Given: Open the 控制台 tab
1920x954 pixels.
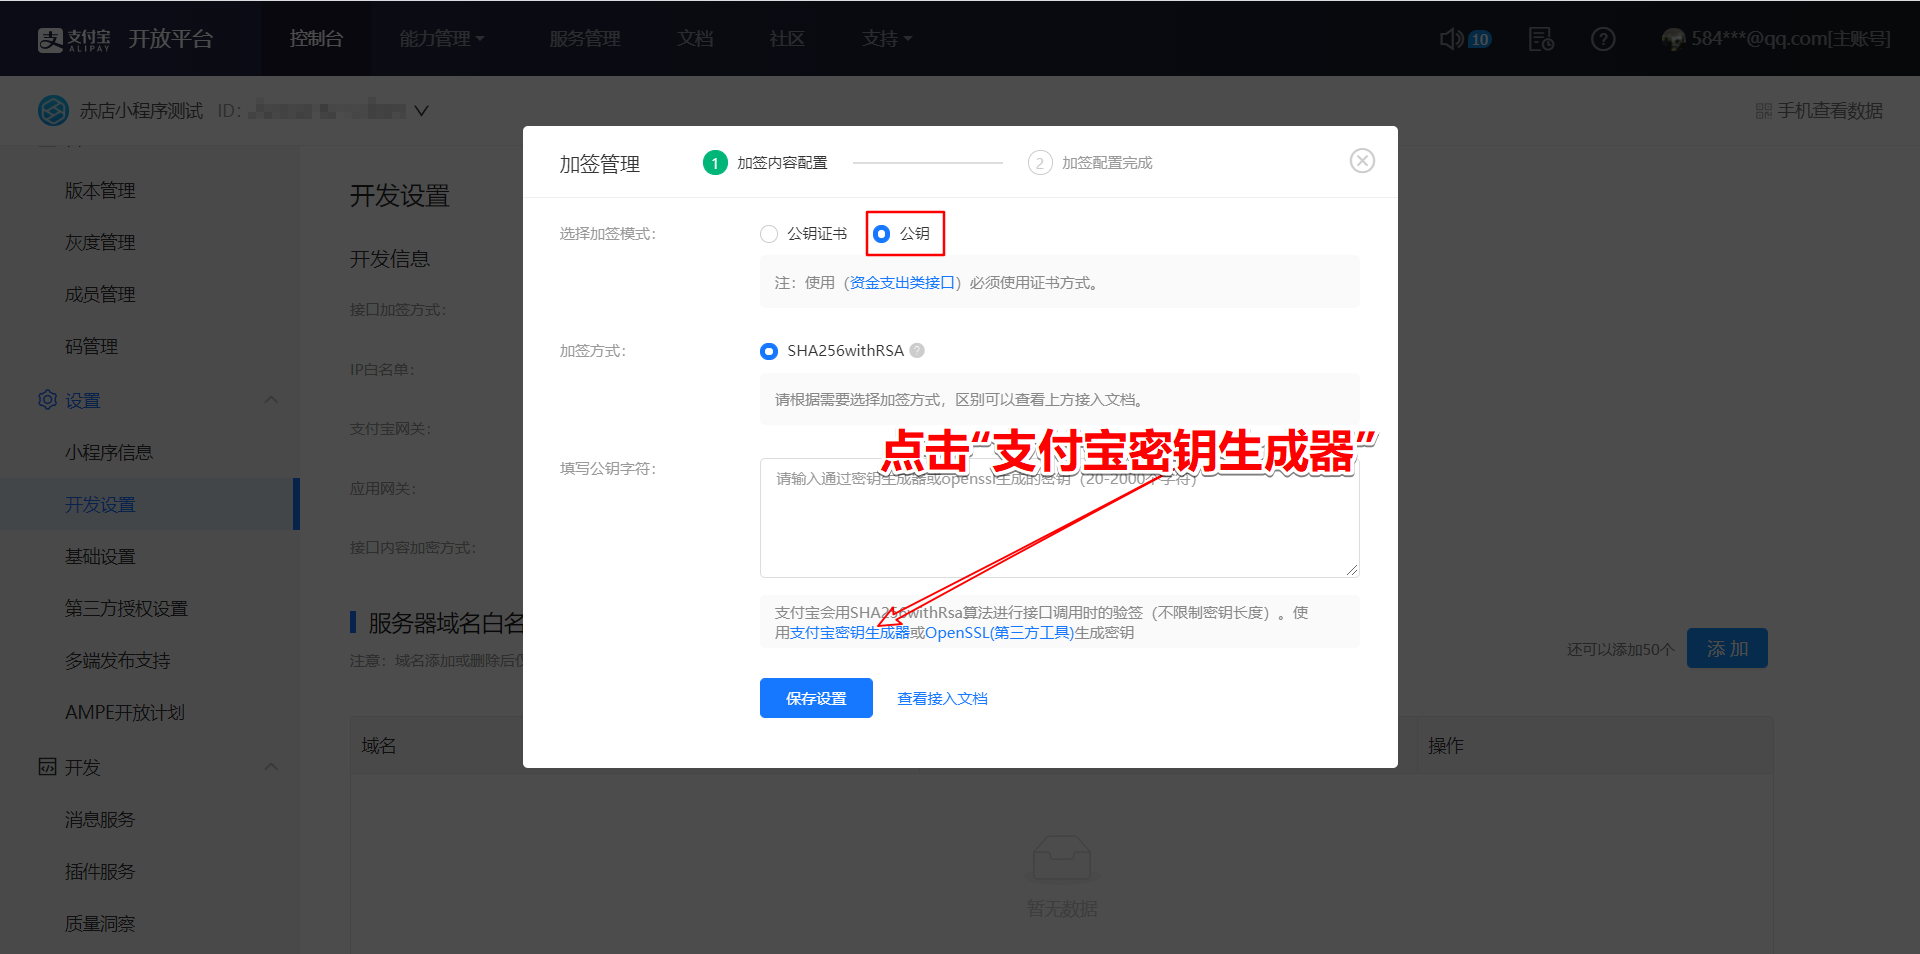Looking at the screenshot, I should [316, 39].
